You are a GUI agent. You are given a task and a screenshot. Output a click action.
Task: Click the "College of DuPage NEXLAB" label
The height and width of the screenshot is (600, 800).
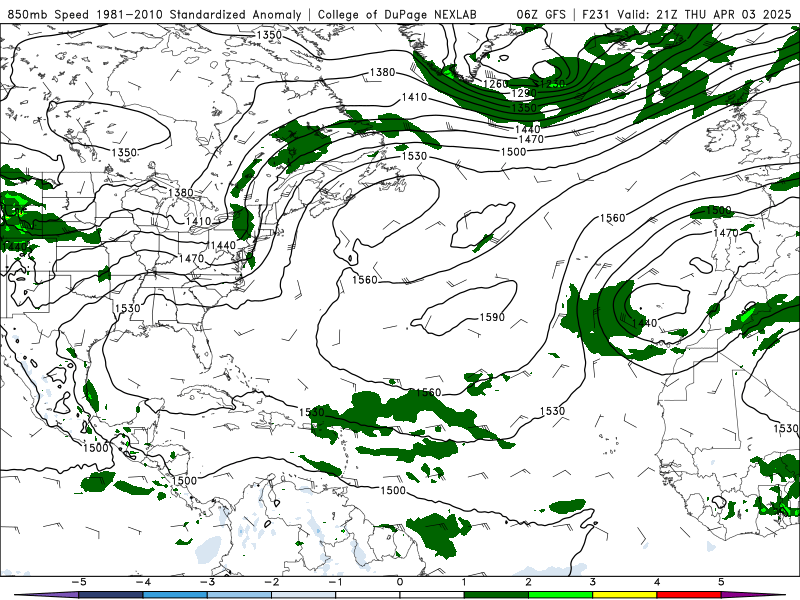pyautogui.click(x=397, y=14)
